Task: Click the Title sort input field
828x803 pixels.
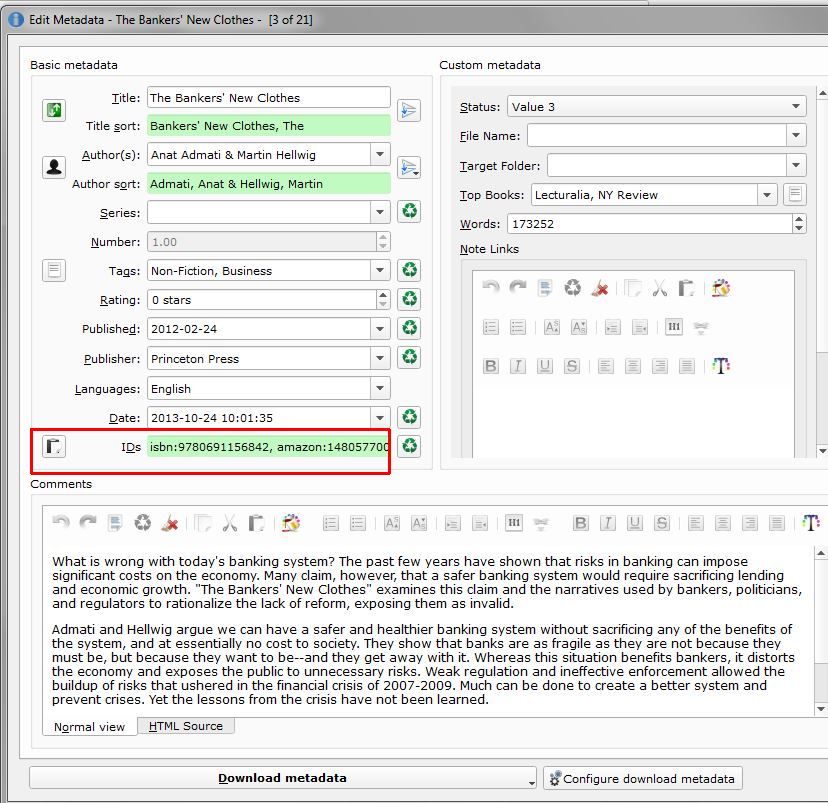Action: click(269, 126)
